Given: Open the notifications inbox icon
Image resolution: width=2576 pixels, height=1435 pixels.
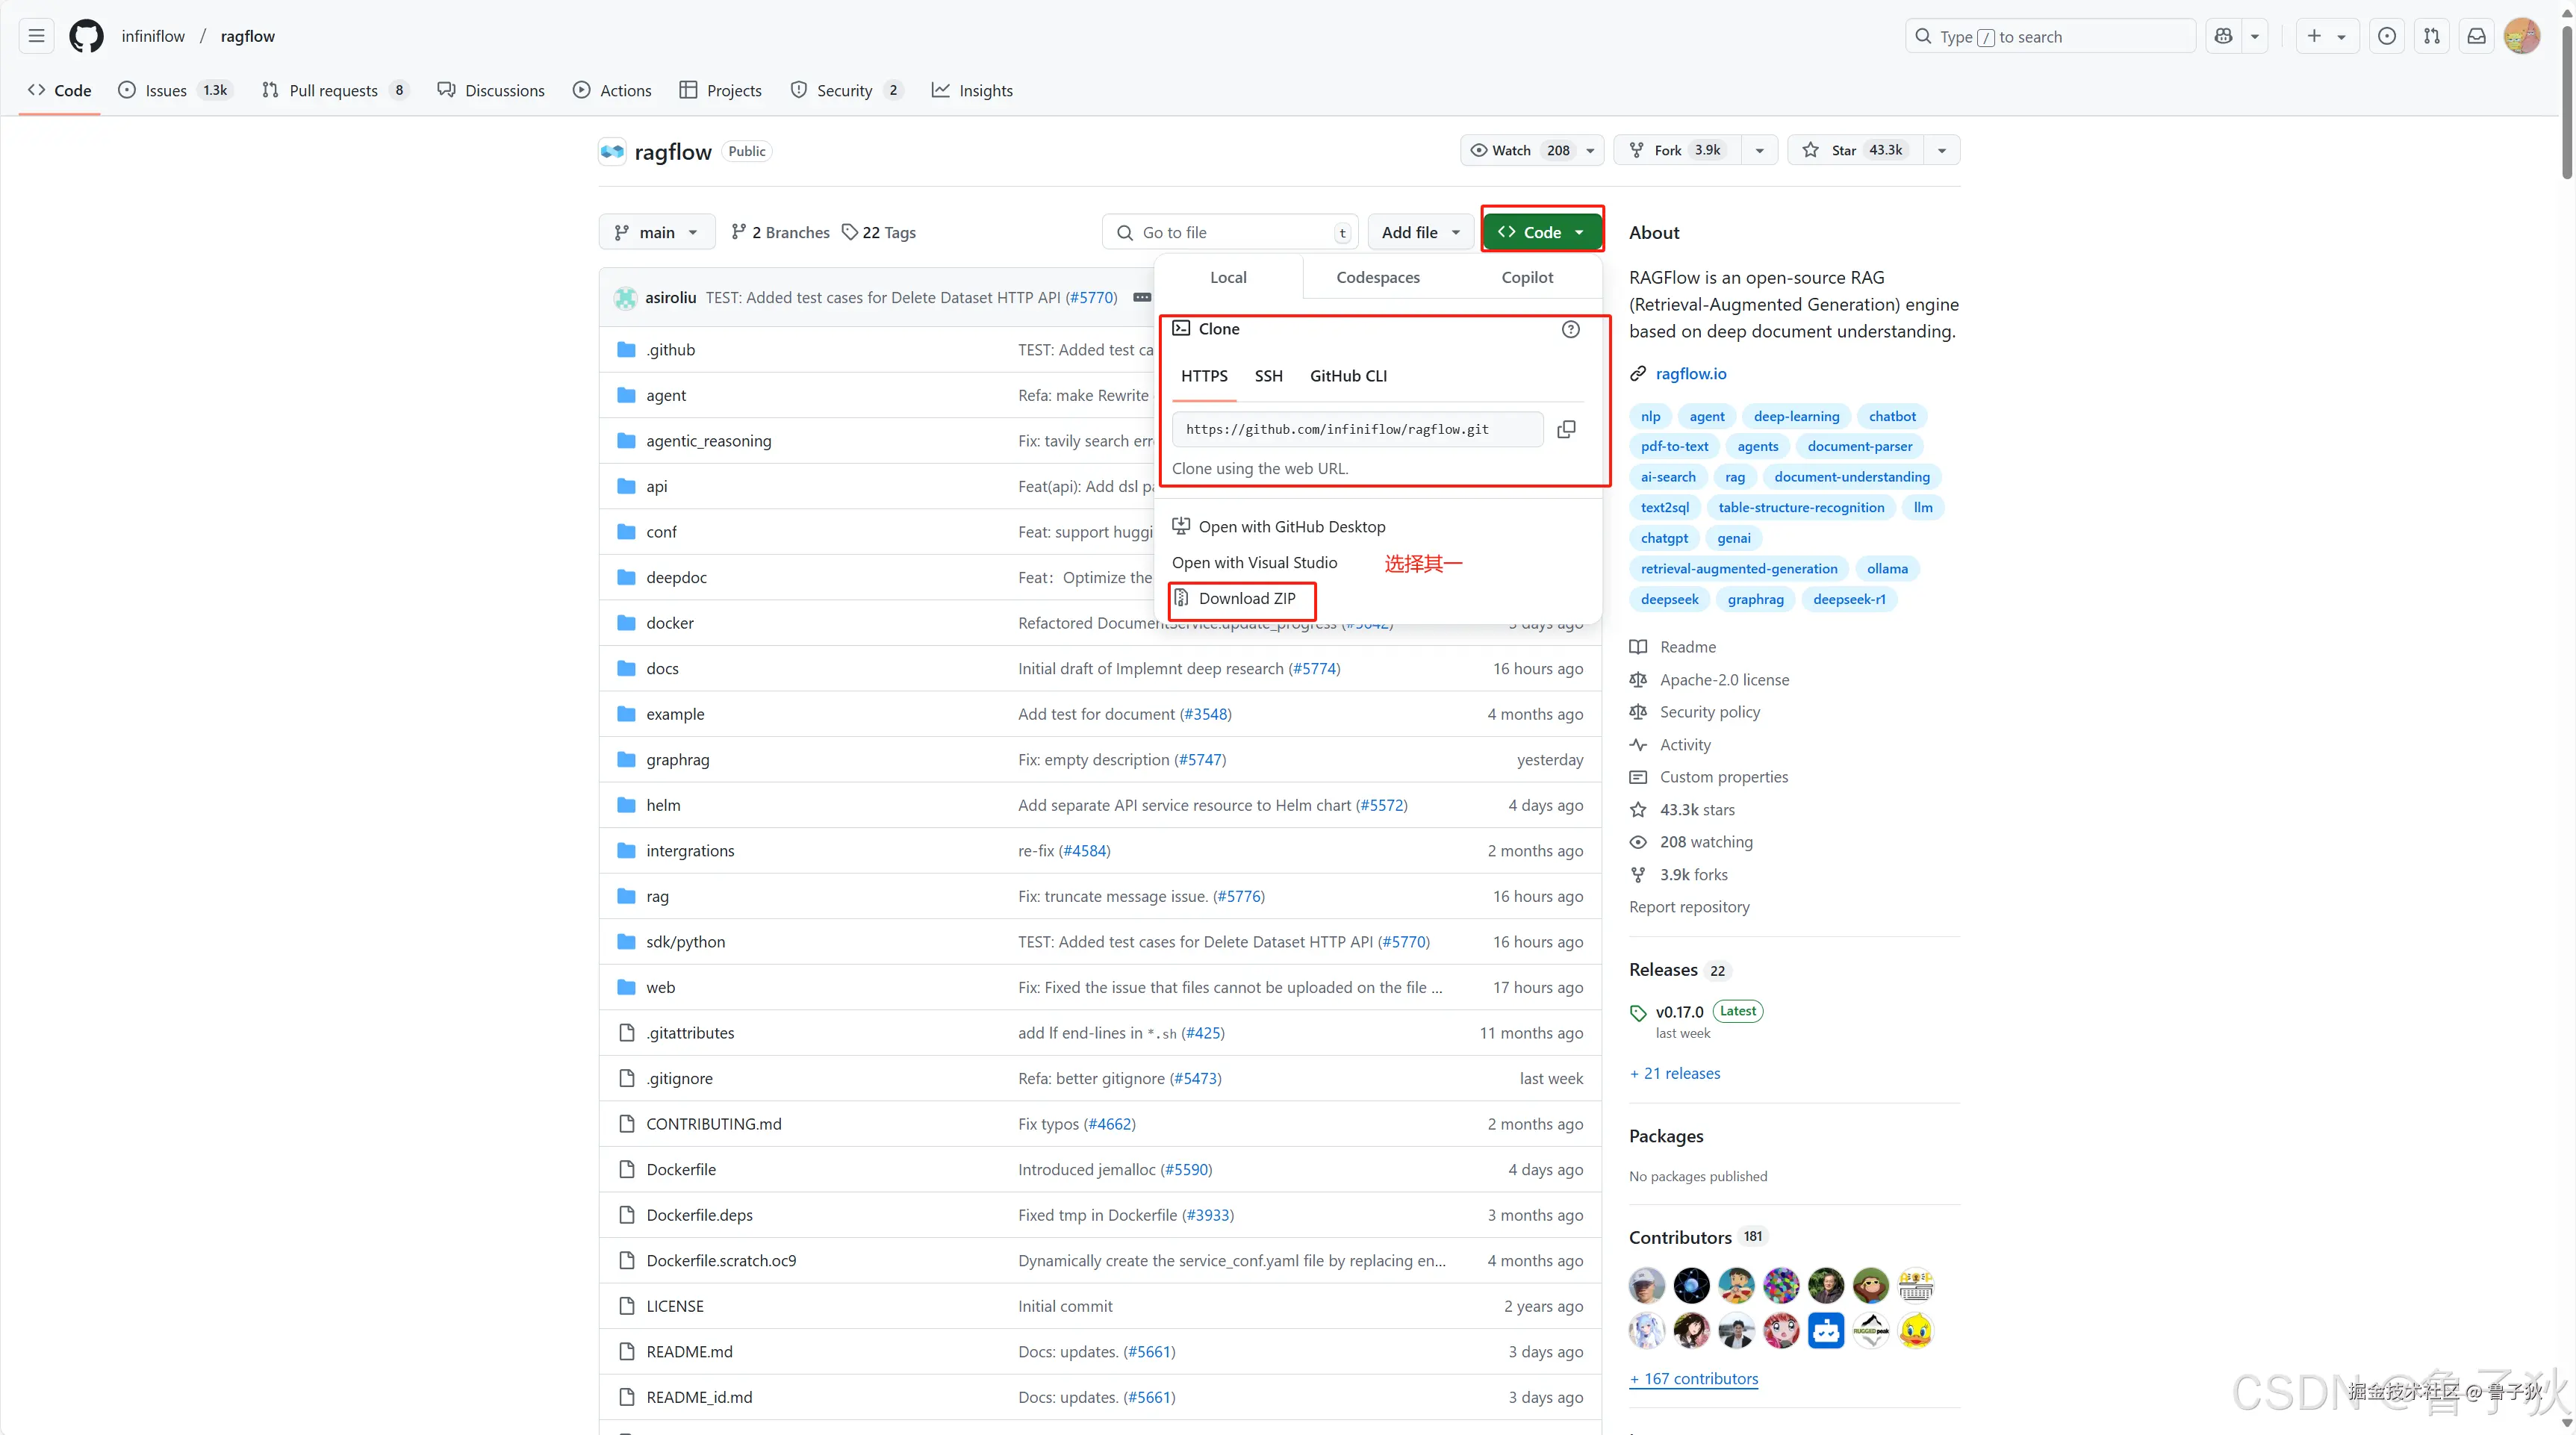Looking at the screenshot, I should pyautogui.click(x=2476, y=36).
